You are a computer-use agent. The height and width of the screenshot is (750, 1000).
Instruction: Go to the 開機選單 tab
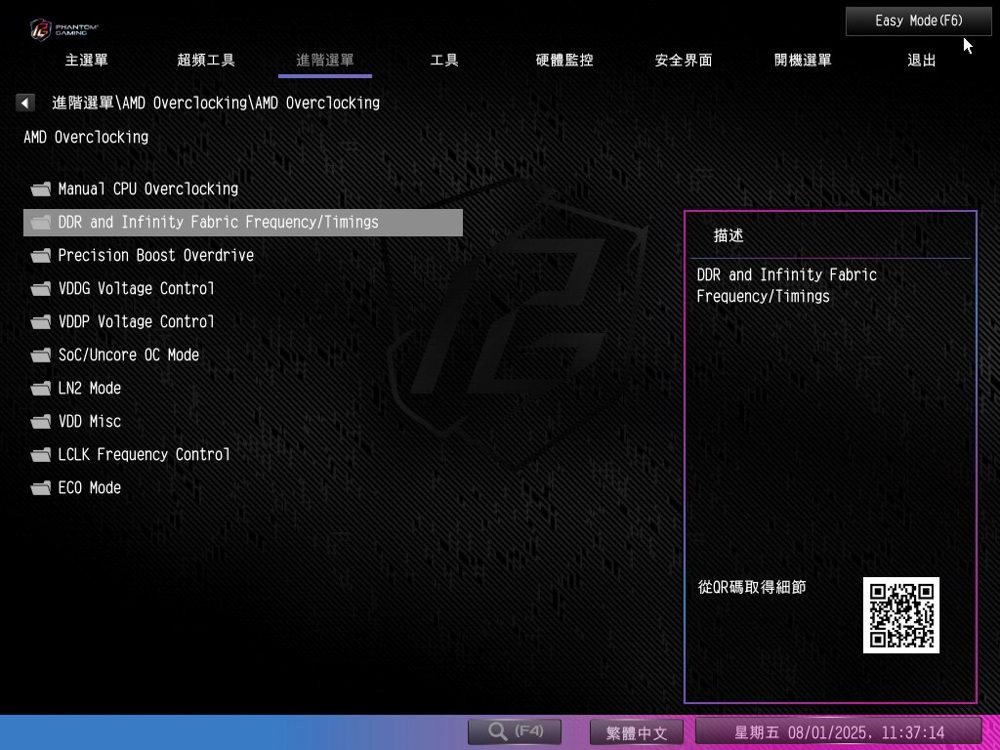tap(802, 60)
